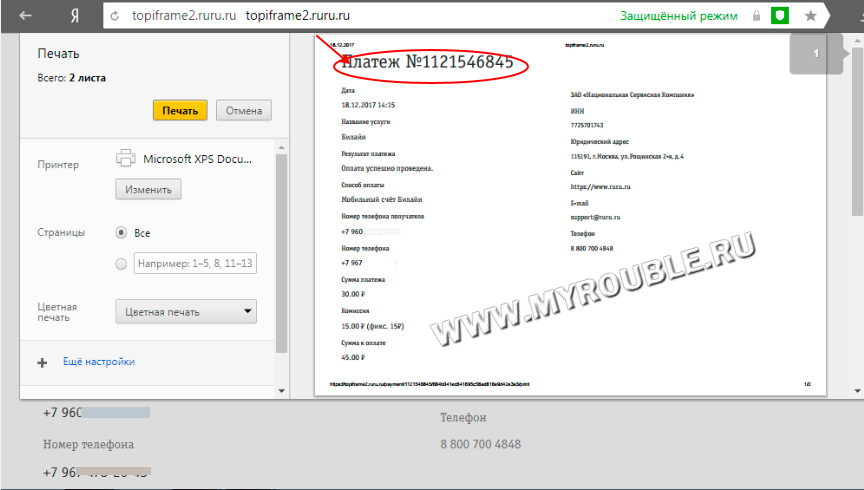
Task: Click the settings panel scrollbar thumb
Action: click(x=282, y=254)
